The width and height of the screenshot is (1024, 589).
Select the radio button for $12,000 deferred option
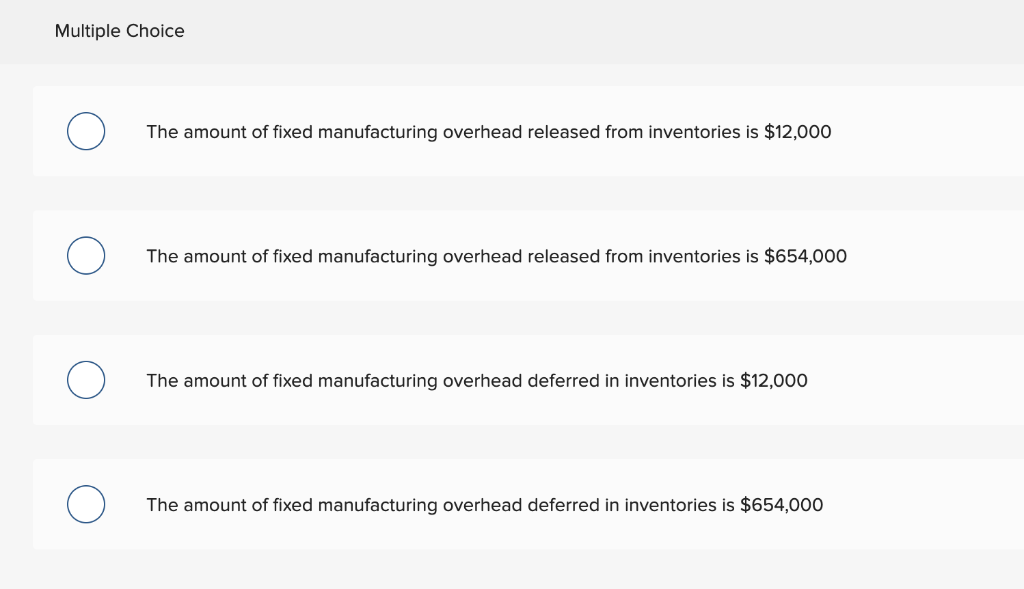pos(85,380)
